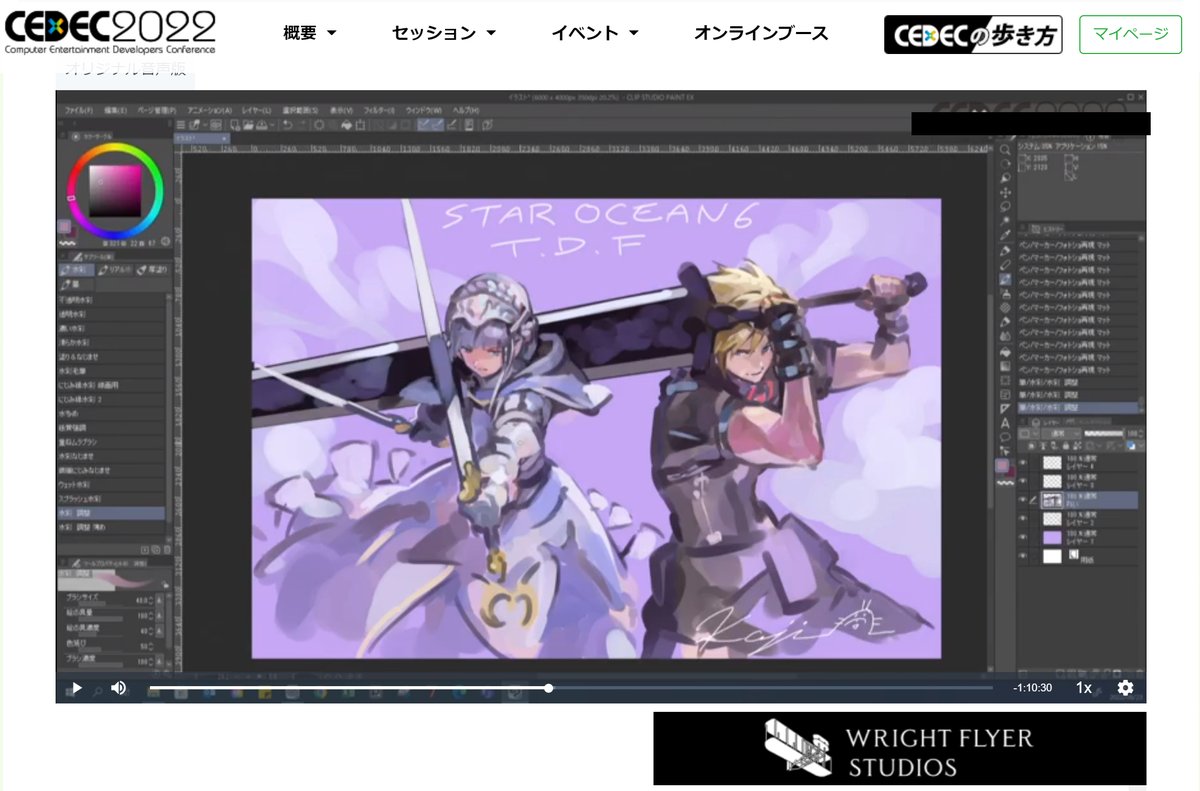Expand the 概要 navigation dropdown
1200x791 pixels.
point(310,33)
